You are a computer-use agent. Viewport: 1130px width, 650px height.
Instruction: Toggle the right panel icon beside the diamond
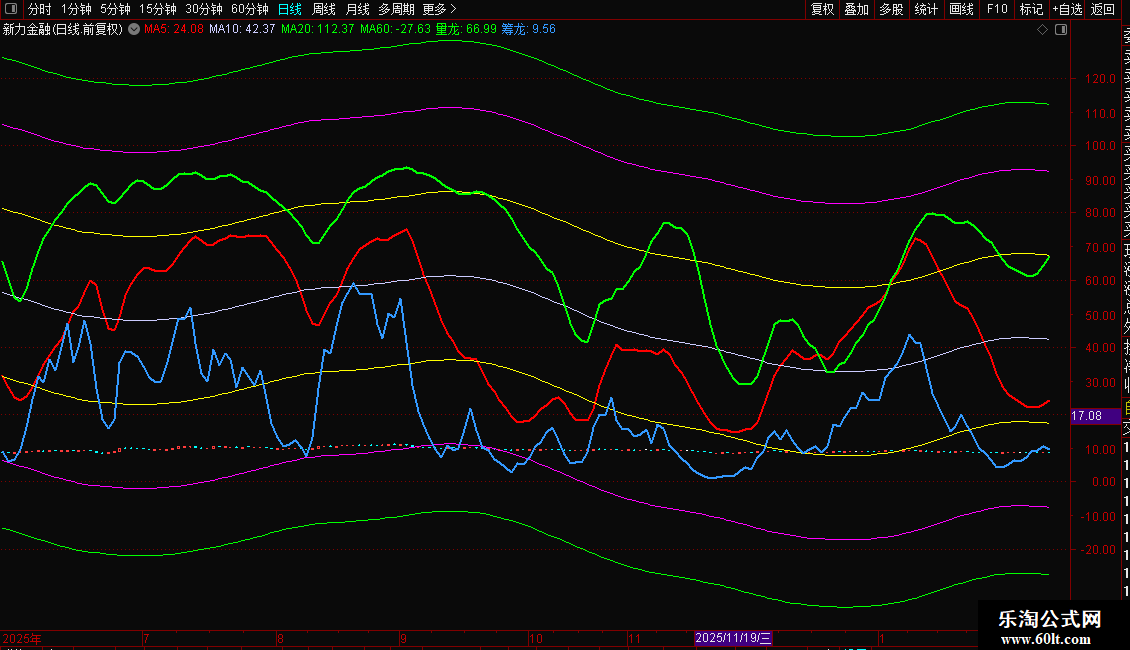(x=1061, y=30)
